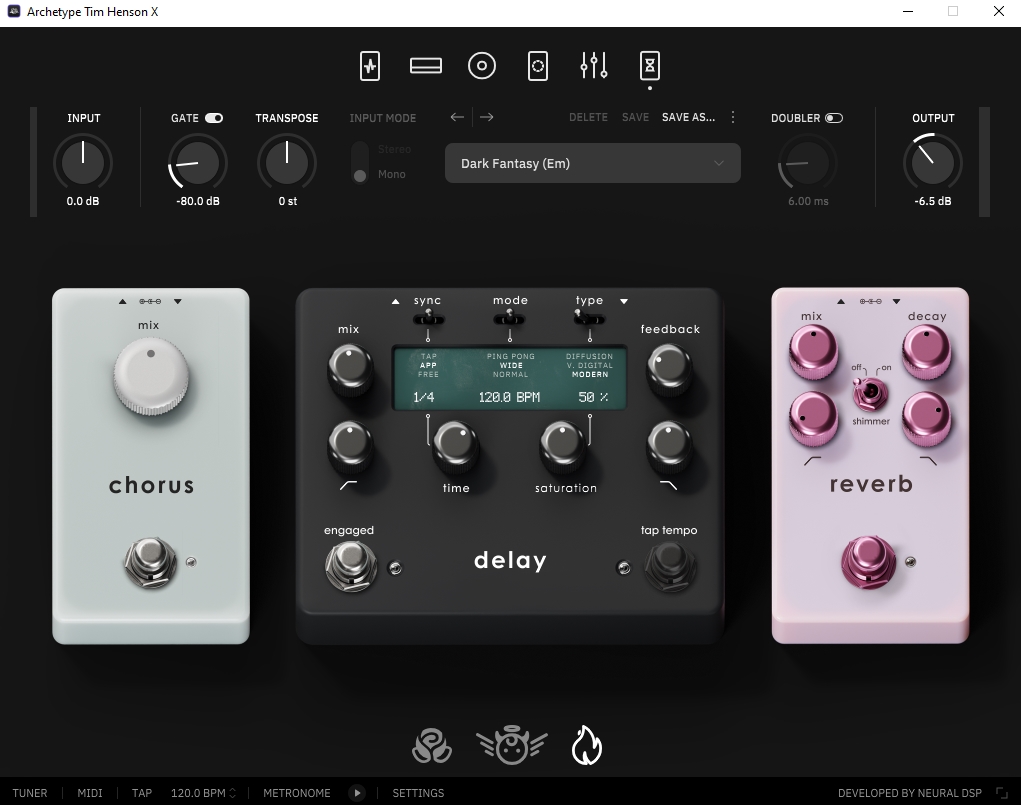Flip the delay type switch

click(x=589, y=318)
